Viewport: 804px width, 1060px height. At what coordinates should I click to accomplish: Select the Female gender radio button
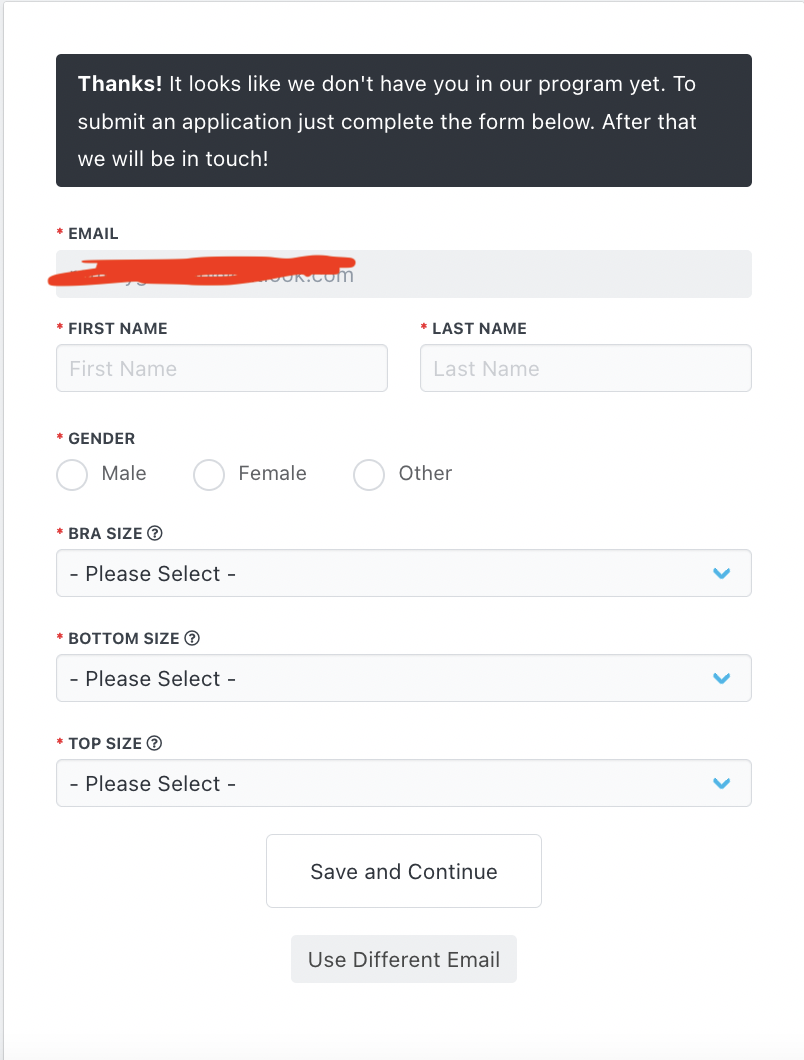(209, 475)
